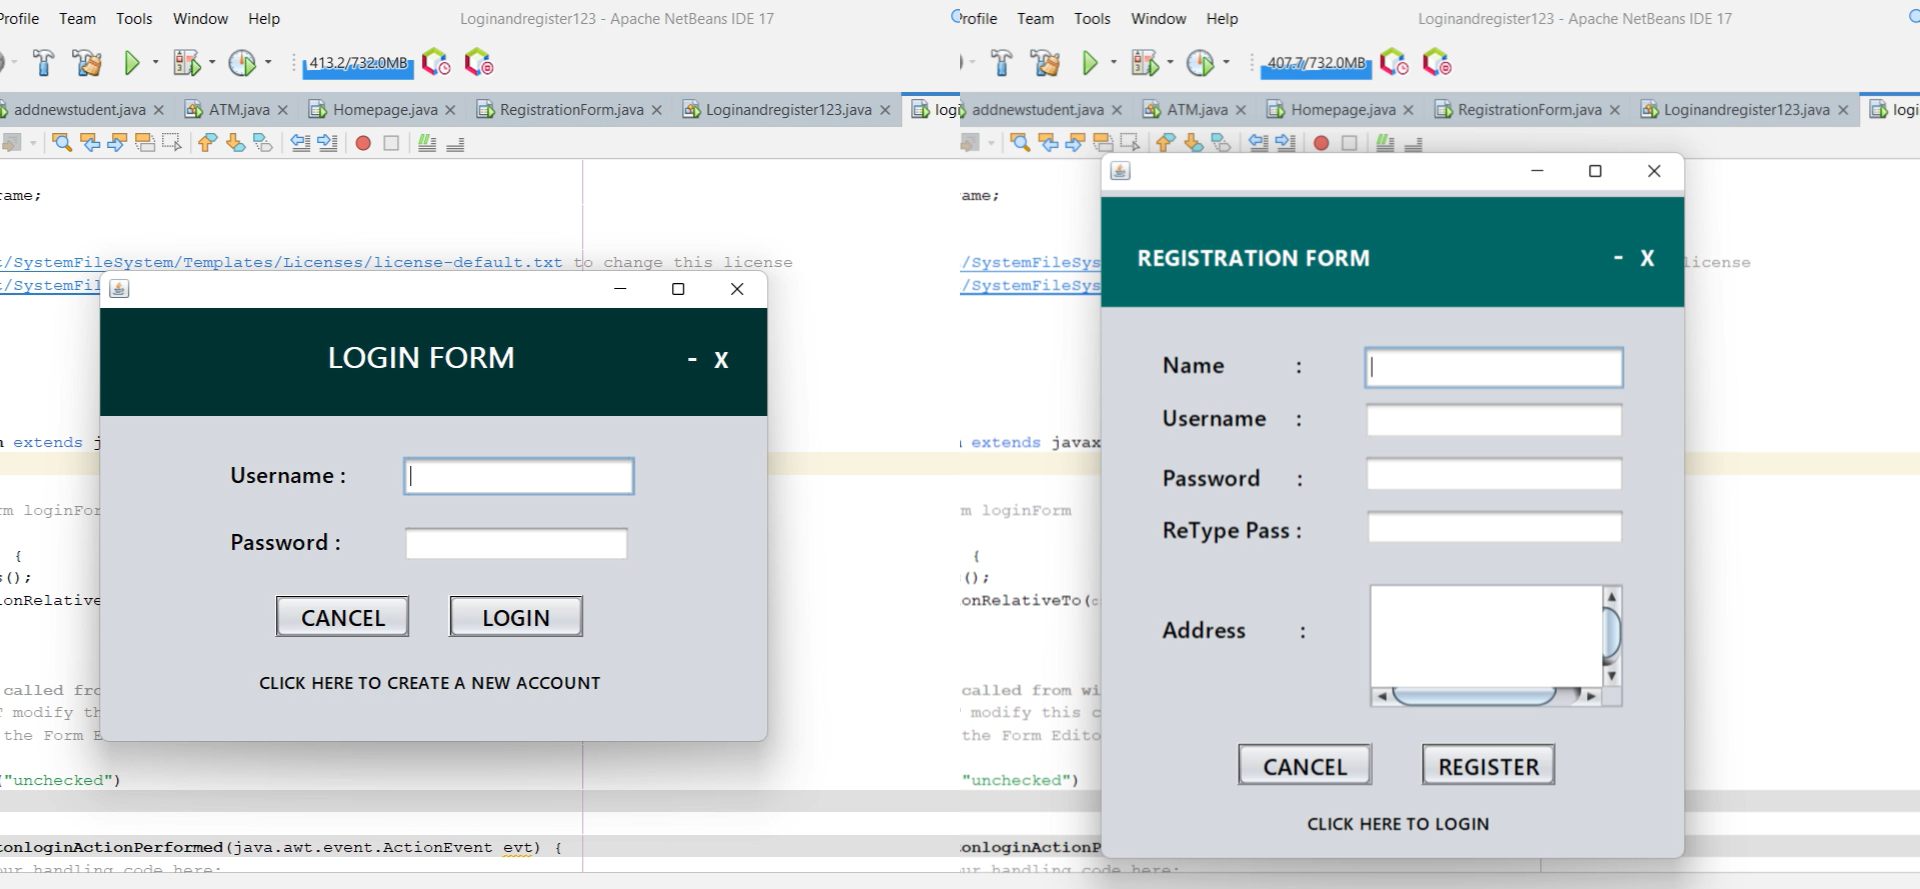This screenshot has width=1920, height=889.
Task: Click Shift Line Right icon in left editor
Action: 327,143
